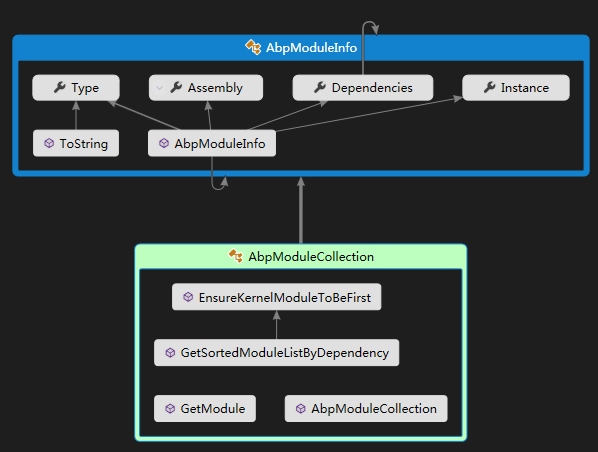Click the cube icon on ToString method

click(49, 143)
